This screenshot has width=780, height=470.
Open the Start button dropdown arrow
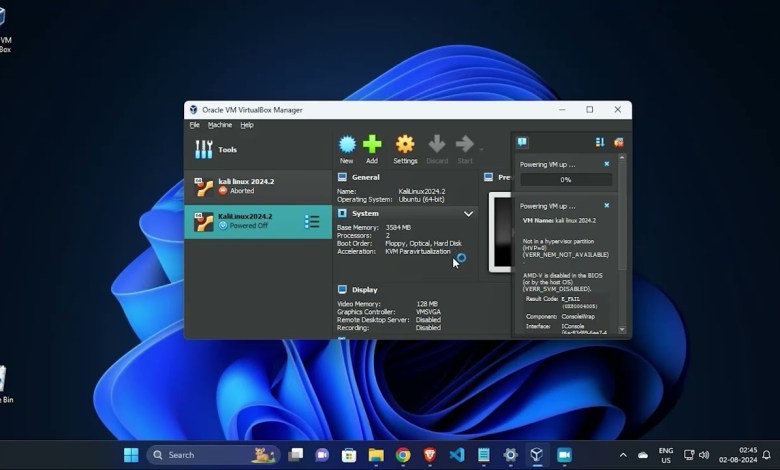click(481, 149)
